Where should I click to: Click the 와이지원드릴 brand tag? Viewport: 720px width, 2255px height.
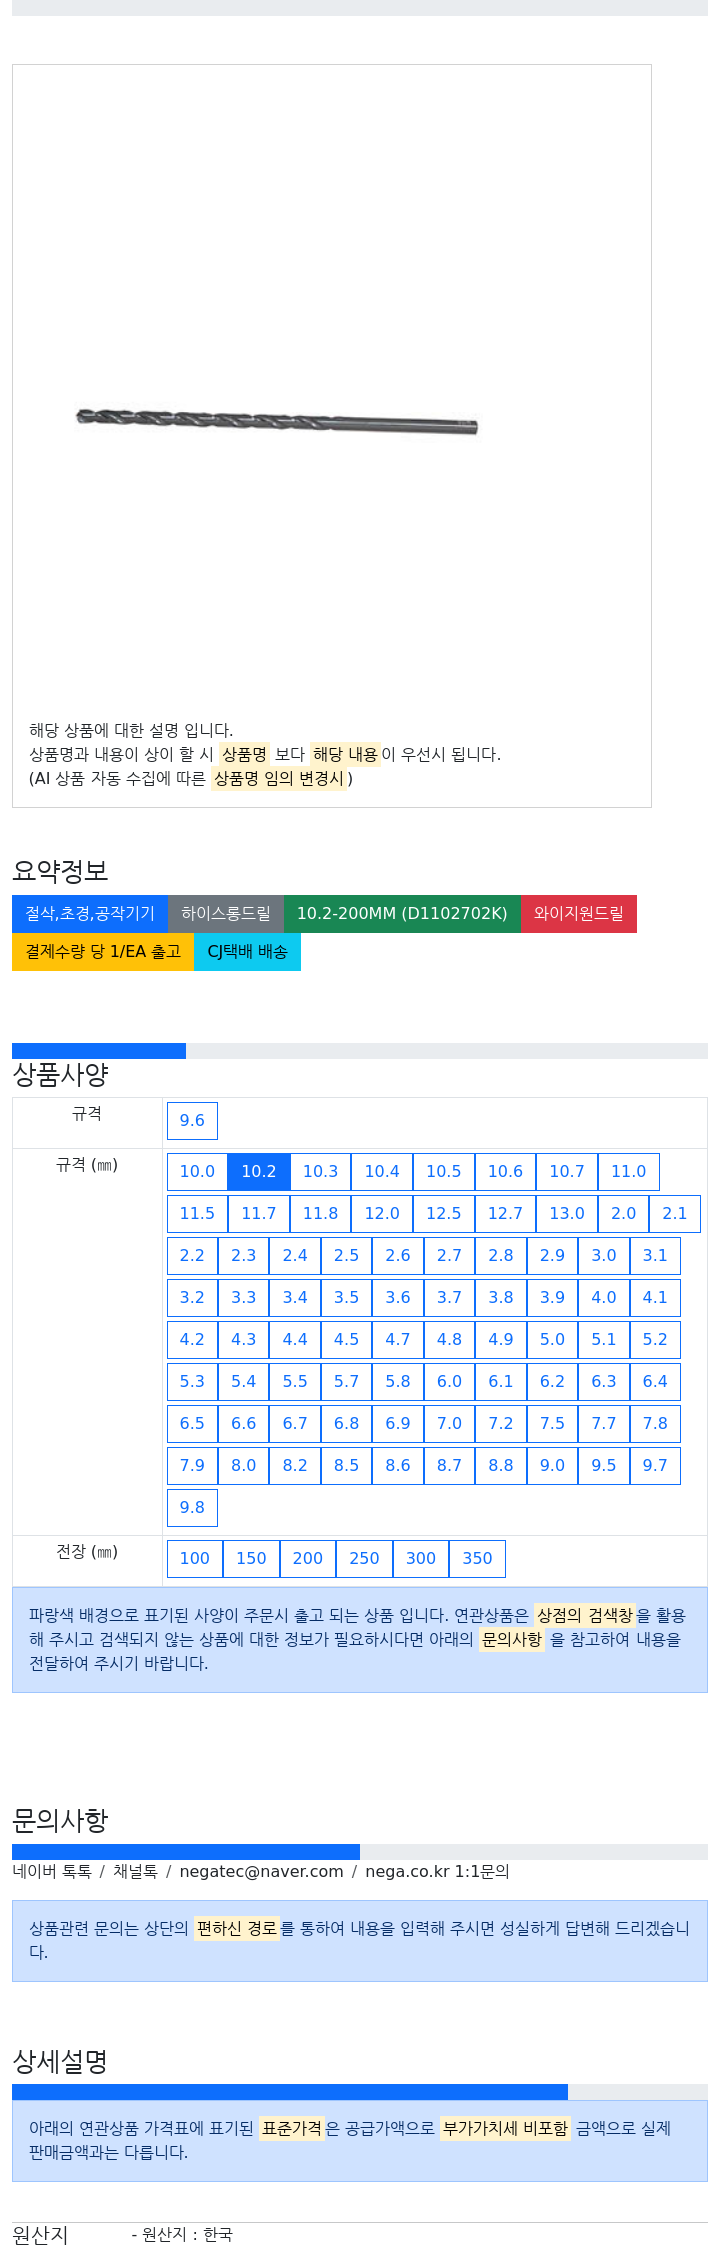pos(578,913)
